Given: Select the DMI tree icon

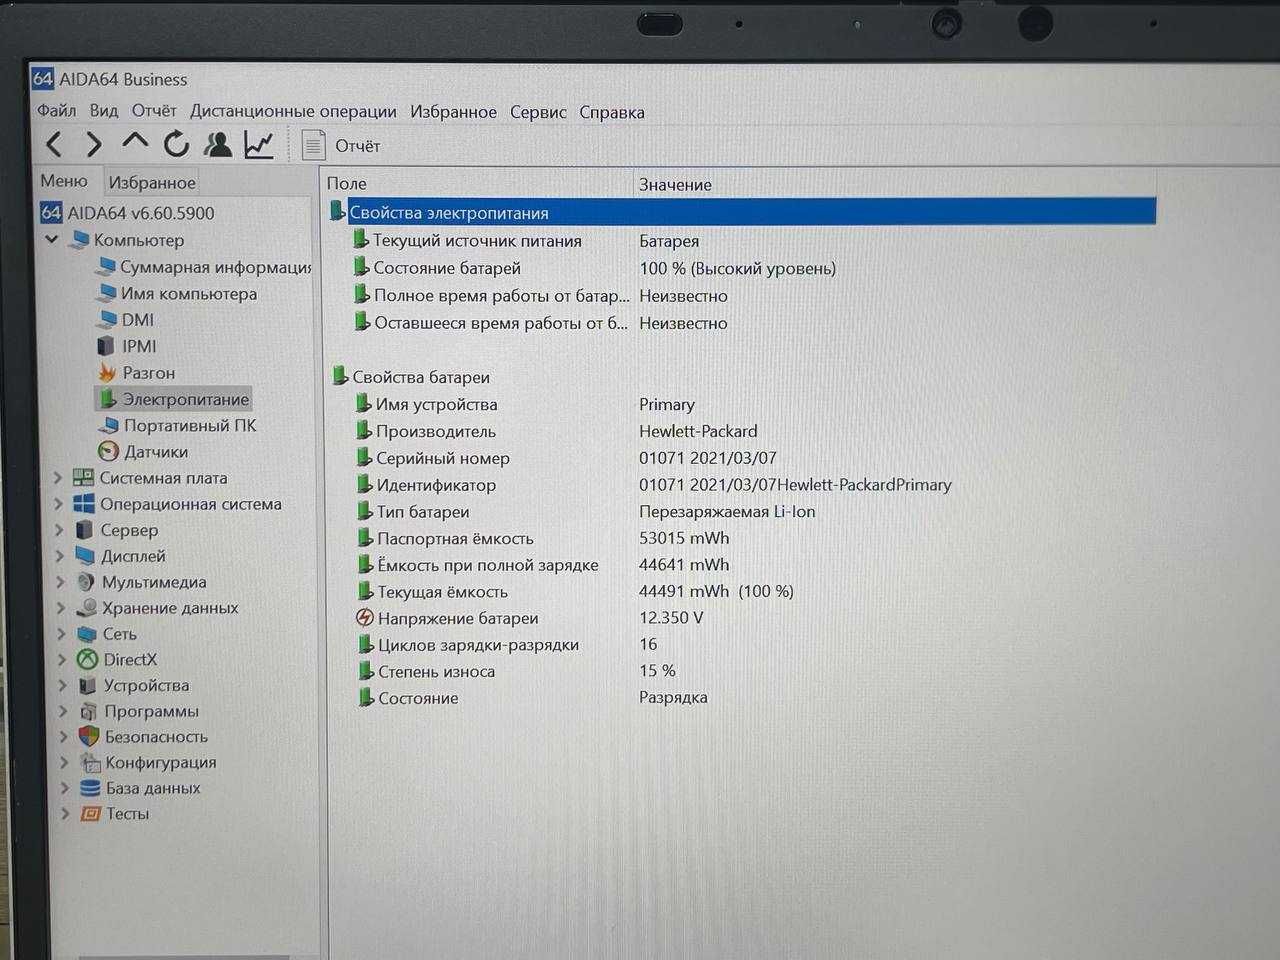Looking at the screenshot, I should 106,320.
